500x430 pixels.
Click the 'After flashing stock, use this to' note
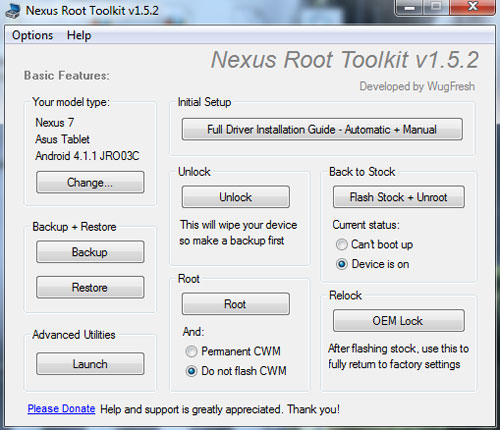pyautogui.click(x=398, y=348)
